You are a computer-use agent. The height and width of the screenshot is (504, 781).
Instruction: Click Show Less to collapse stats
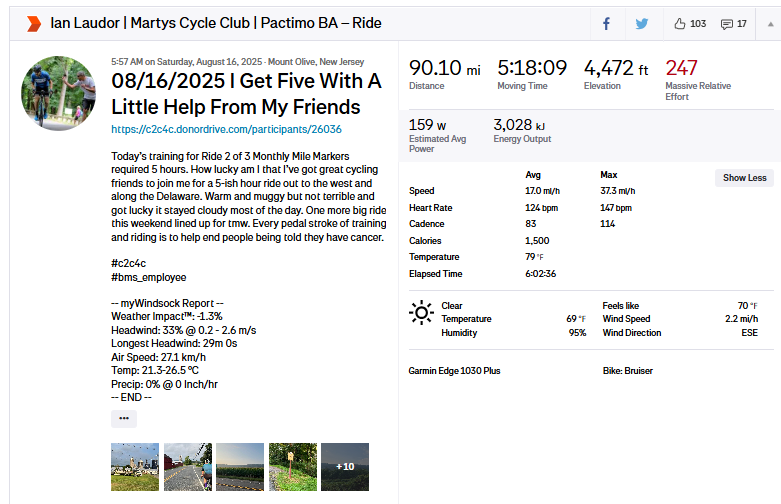pos(744,177)
